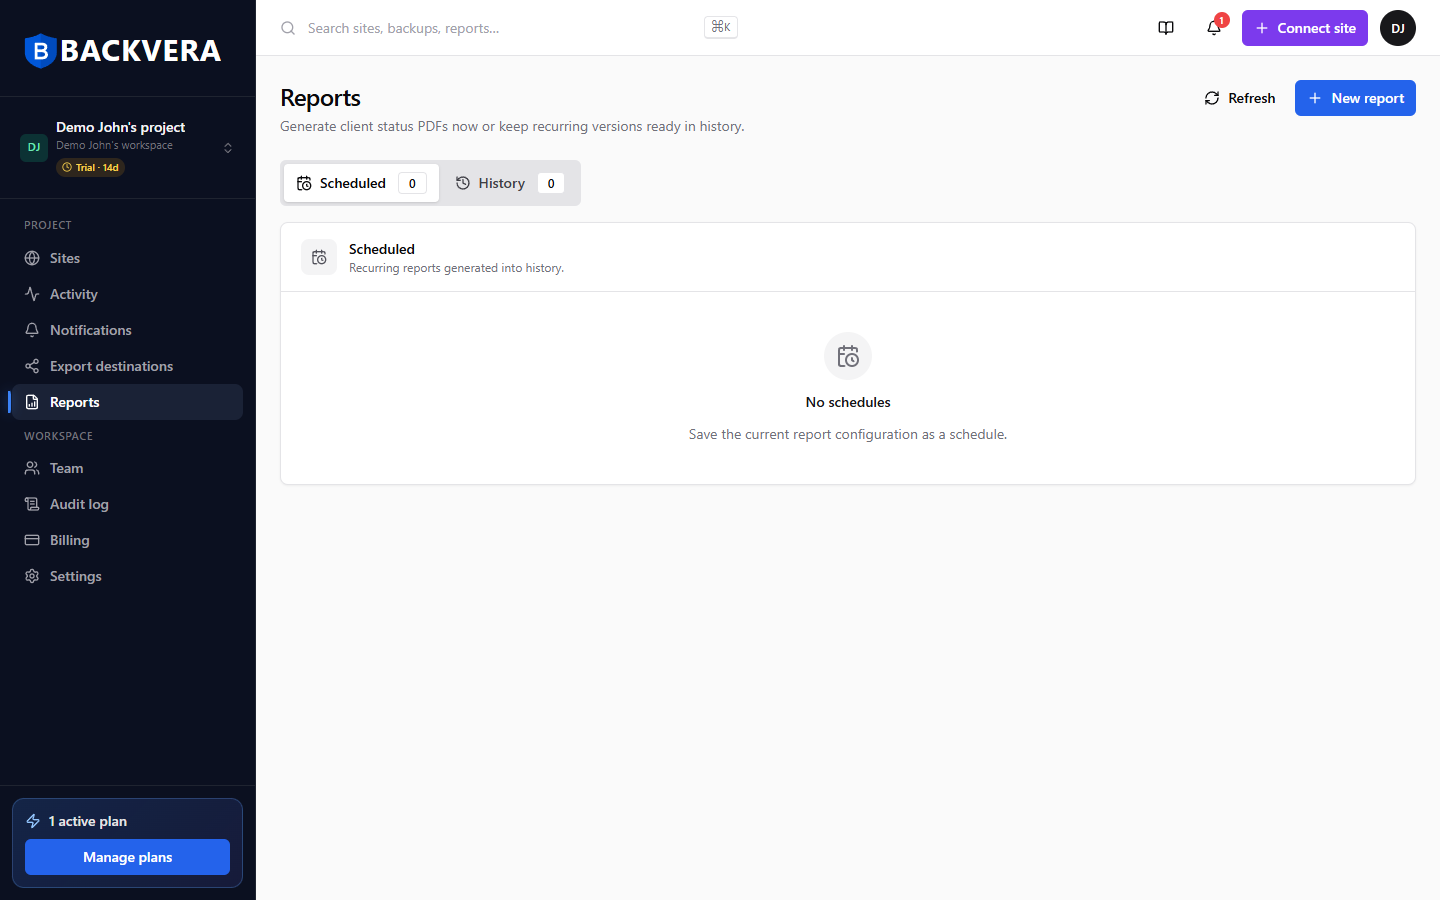1440x900 pixels.
Task: Click the search magnifier icon
Action: [x=288, y=28]
